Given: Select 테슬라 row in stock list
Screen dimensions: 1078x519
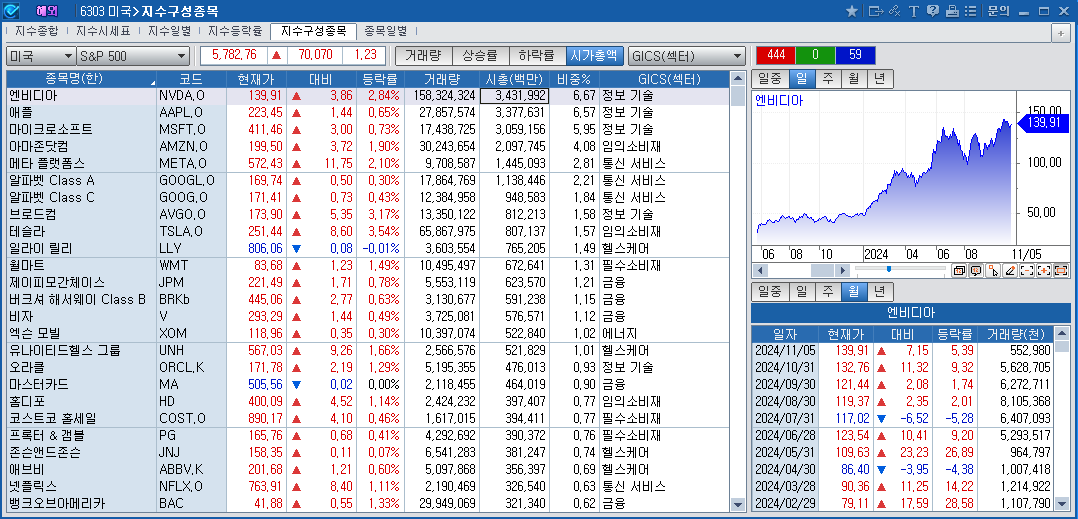Looking at the screenshot, I should [368, 231].
